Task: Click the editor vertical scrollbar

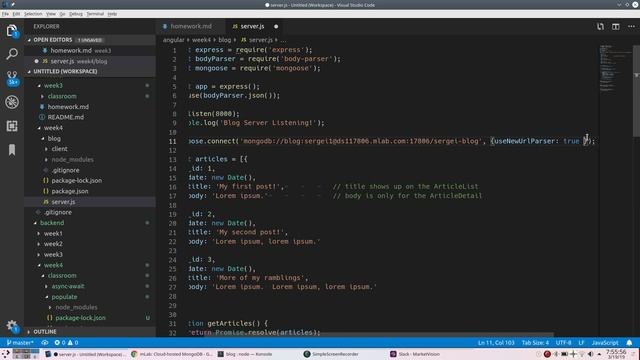Action: [636, 91]
